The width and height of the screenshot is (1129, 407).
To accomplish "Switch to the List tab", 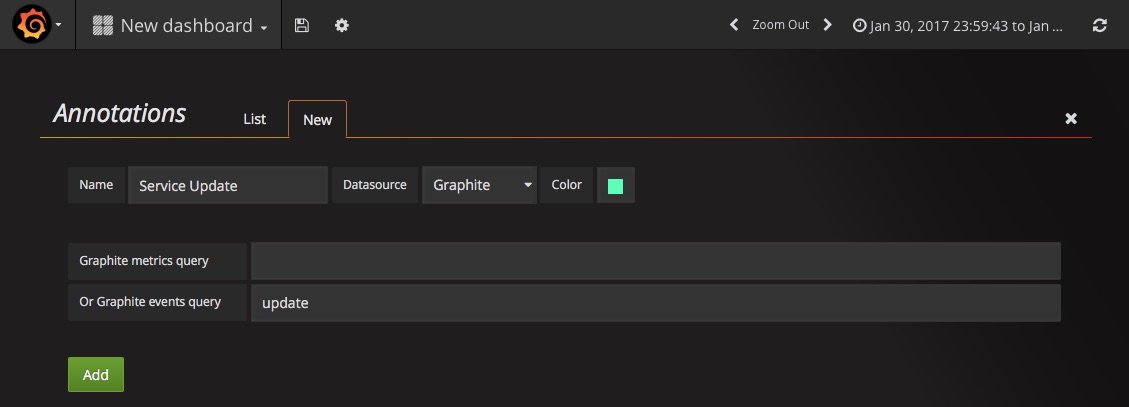I will tap(254, 119).
